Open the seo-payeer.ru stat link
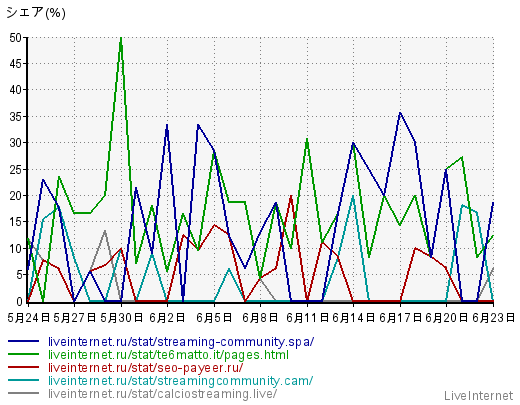Image resolution: width=520 pixels, height=405 pixels. coord(146,368)
